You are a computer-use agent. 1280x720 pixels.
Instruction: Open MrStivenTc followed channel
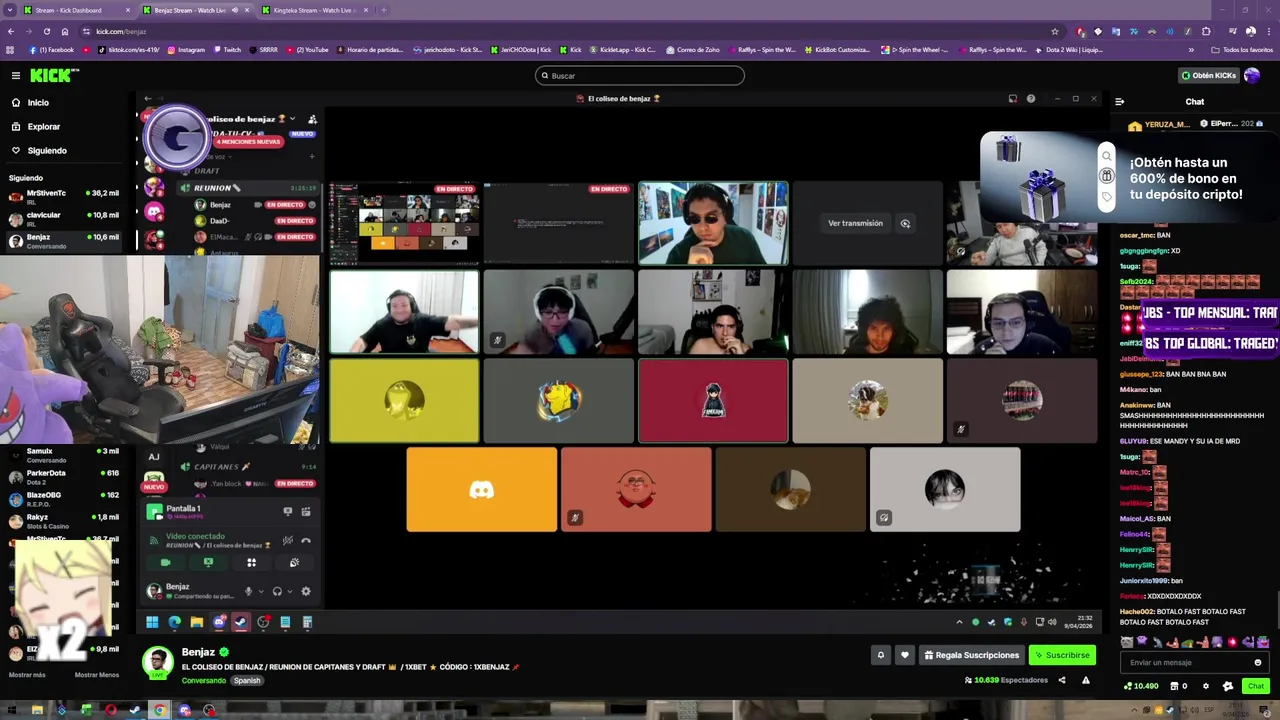[64, 196]
